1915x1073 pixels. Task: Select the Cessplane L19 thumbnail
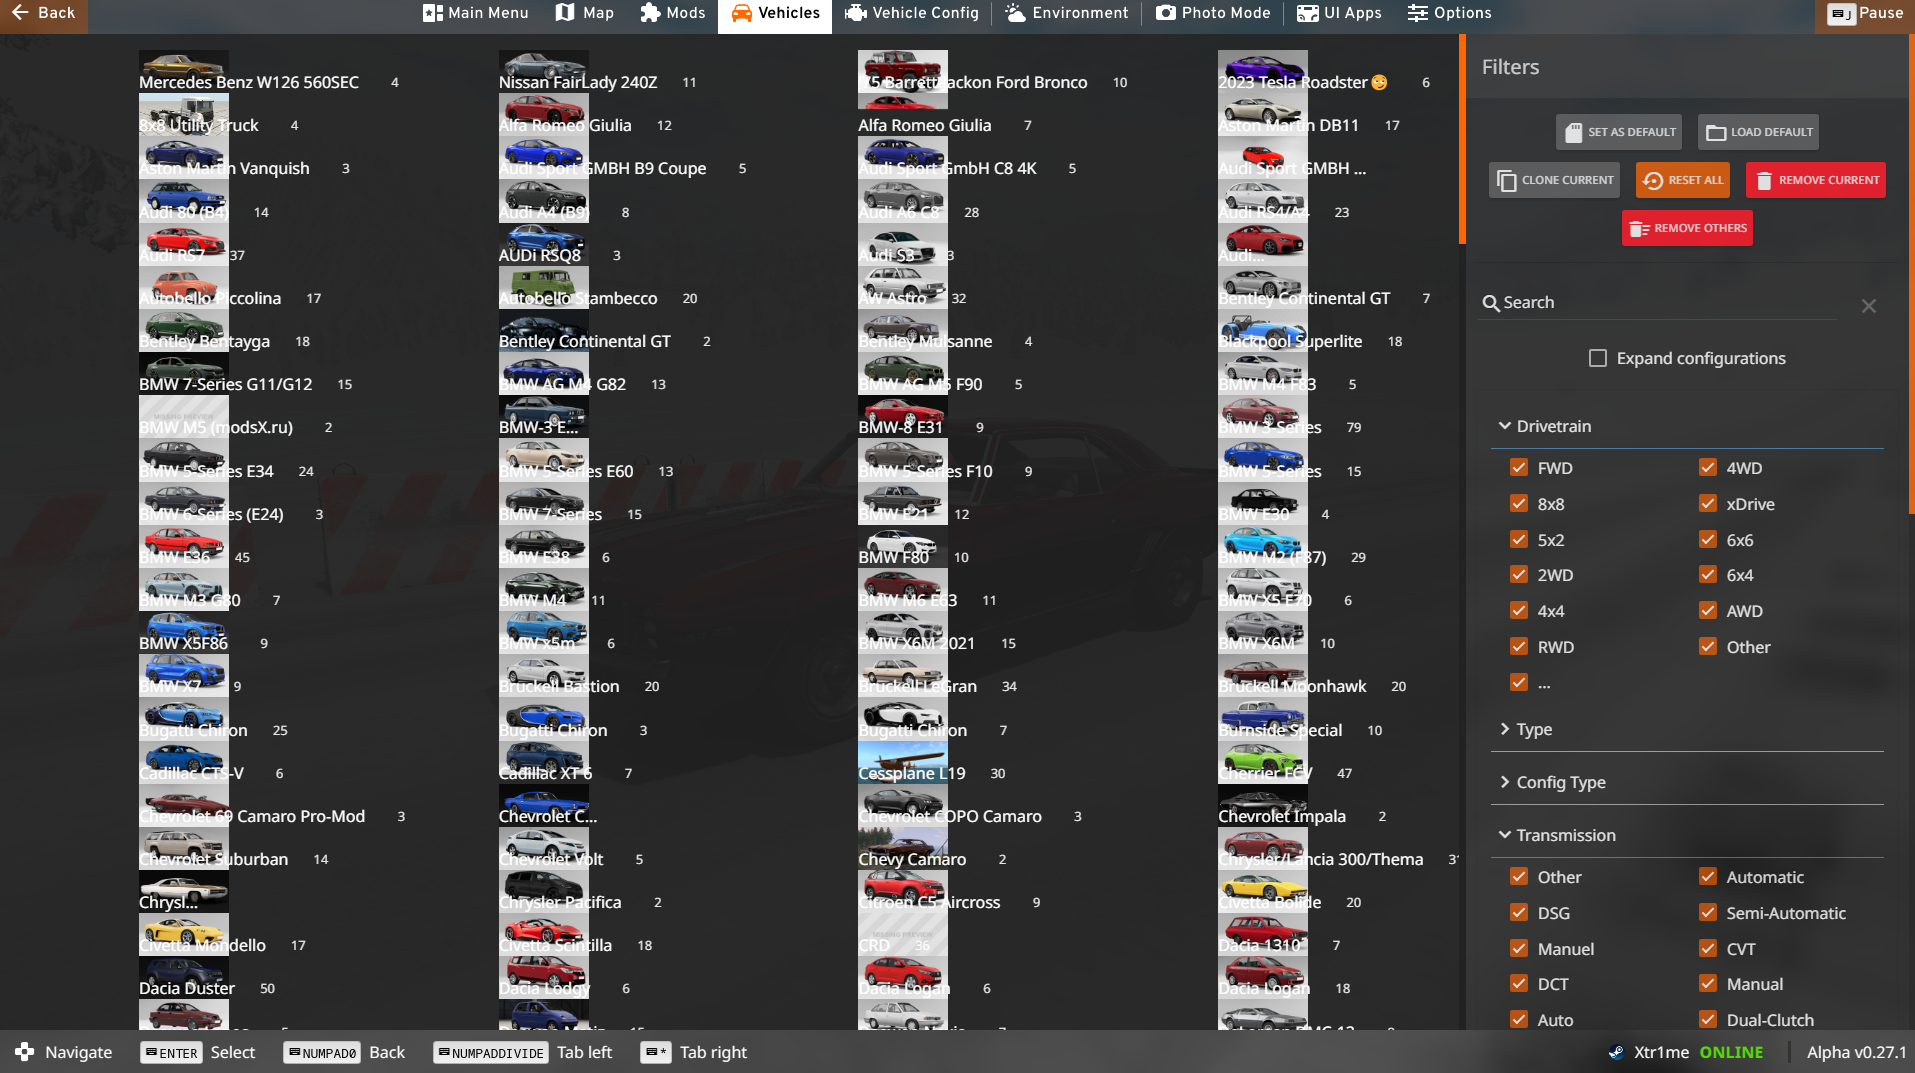(x=903, y=762)
